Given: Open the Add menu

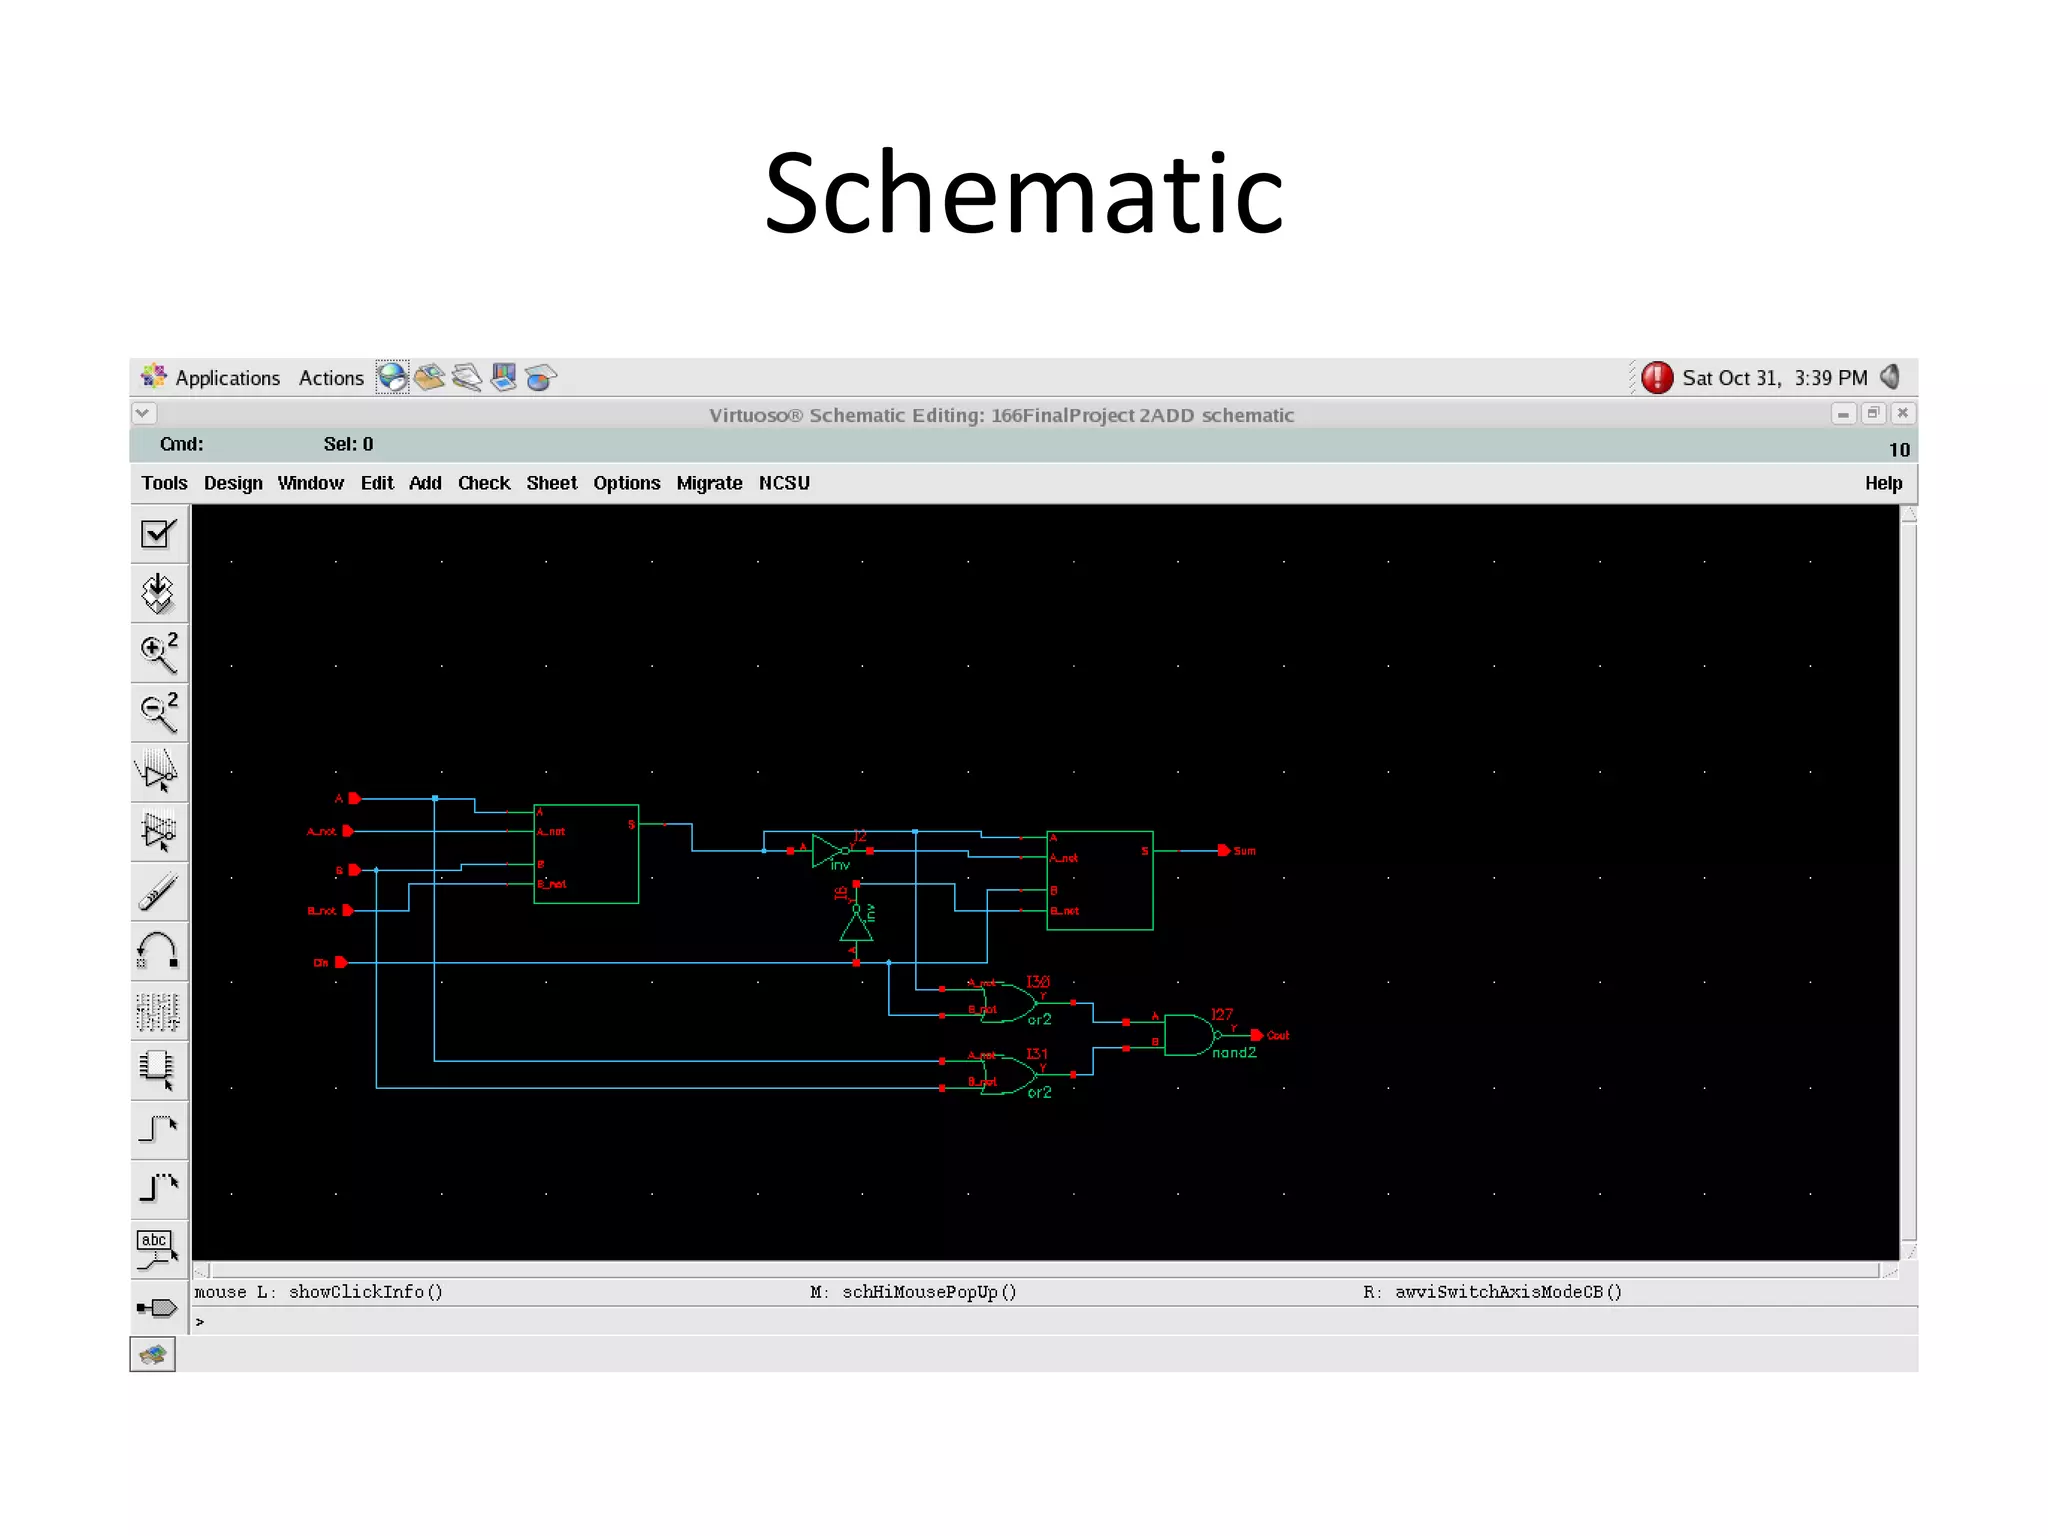Looking at the screenshot, I should (x=425, y=483).
